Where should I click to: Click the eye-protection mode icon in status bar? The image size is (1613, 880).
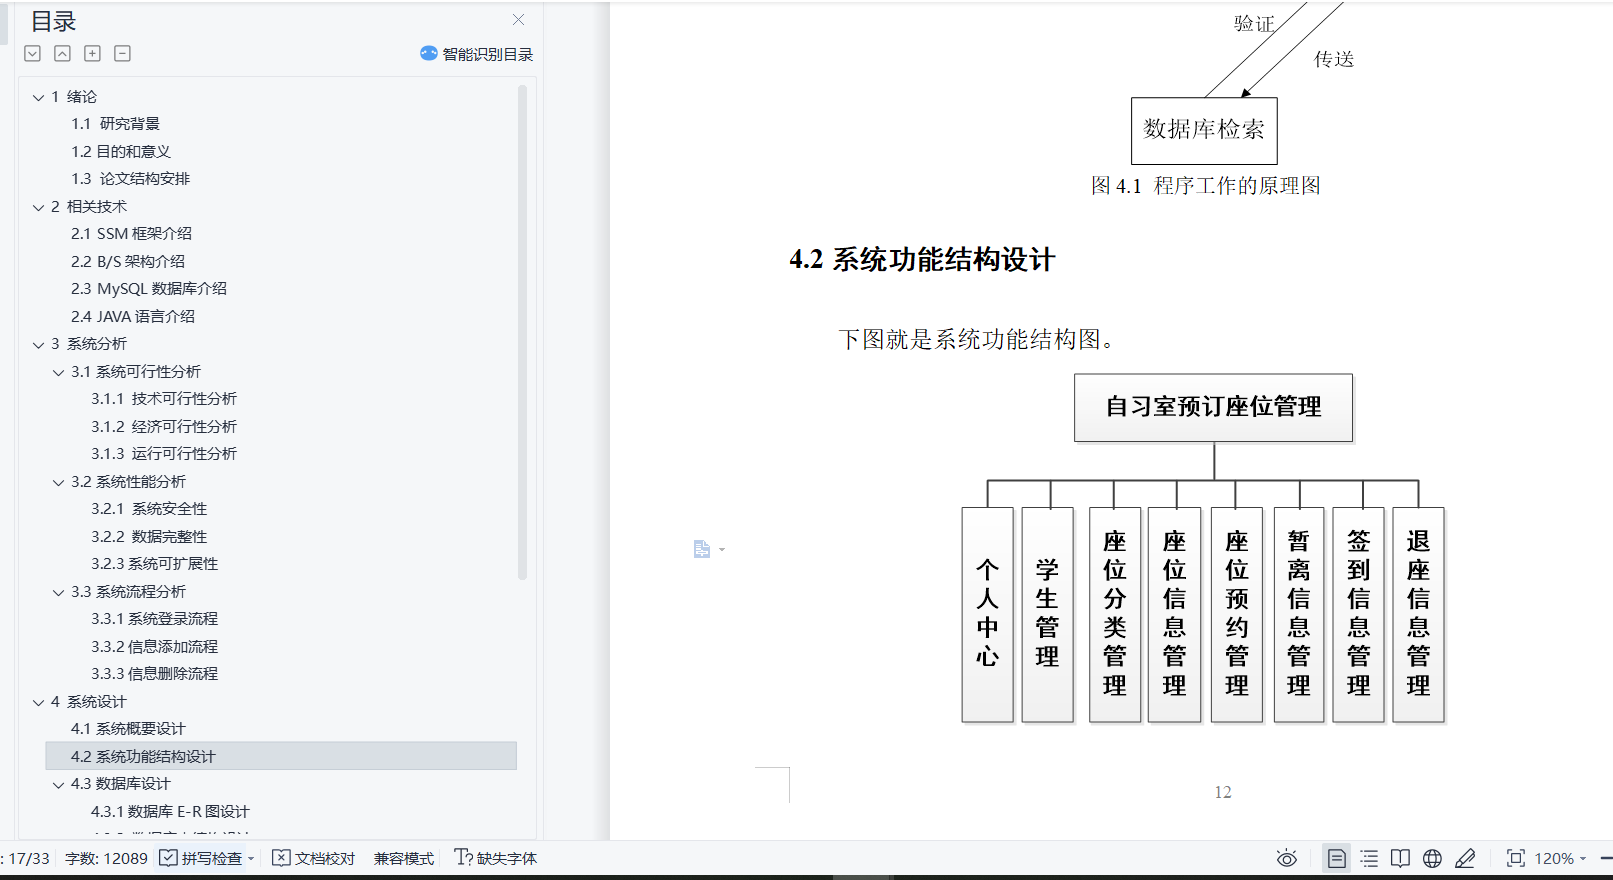(1287, 858)
